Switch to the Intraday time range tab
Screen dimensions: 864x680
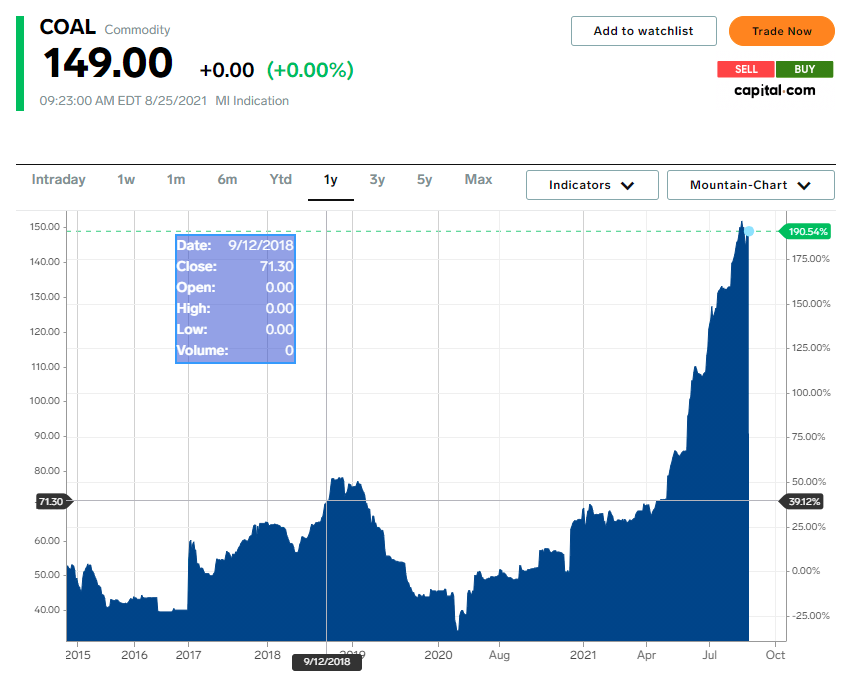[58, 180]
